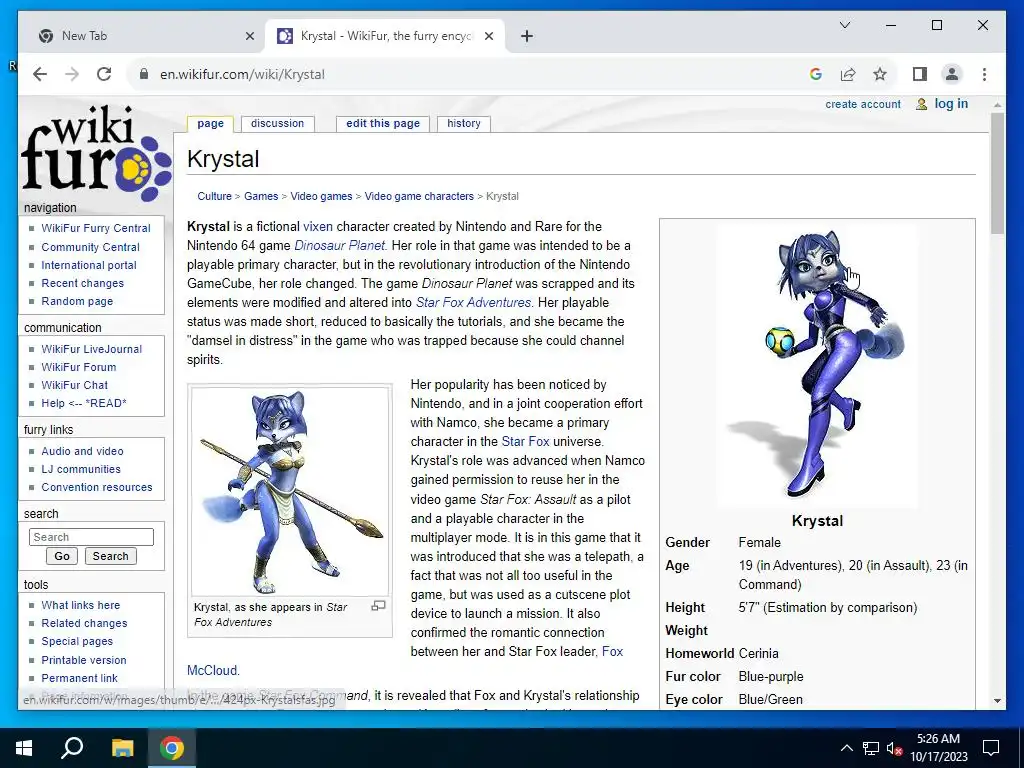The width and height of the screenshot is (1024, 768).
Task: Click the address bar URL
Action: [x=242, y=74]
